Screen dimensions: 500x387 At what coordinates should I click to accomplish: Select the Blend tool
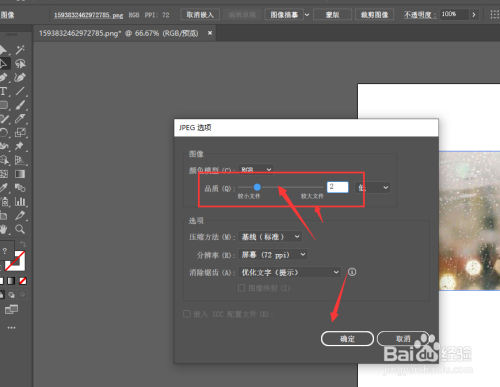[x=20, y=188]
